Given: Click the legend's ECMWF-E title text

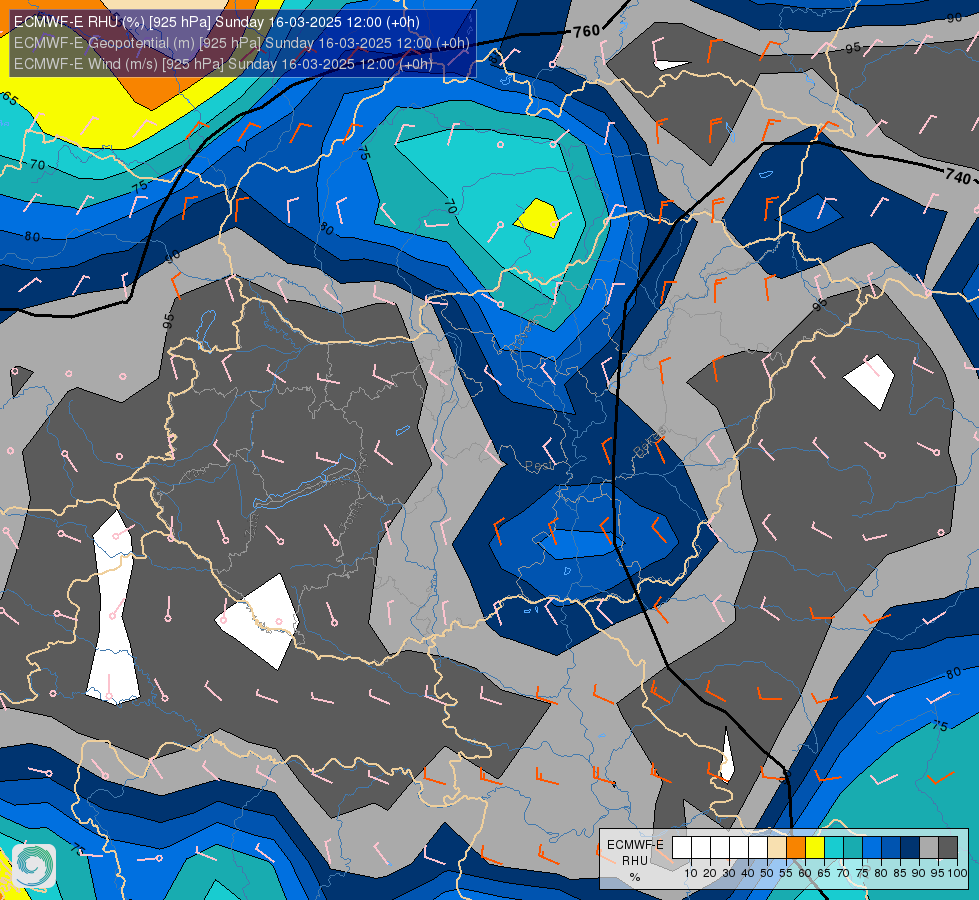Looking at the screenshot, I should [635, 844].
